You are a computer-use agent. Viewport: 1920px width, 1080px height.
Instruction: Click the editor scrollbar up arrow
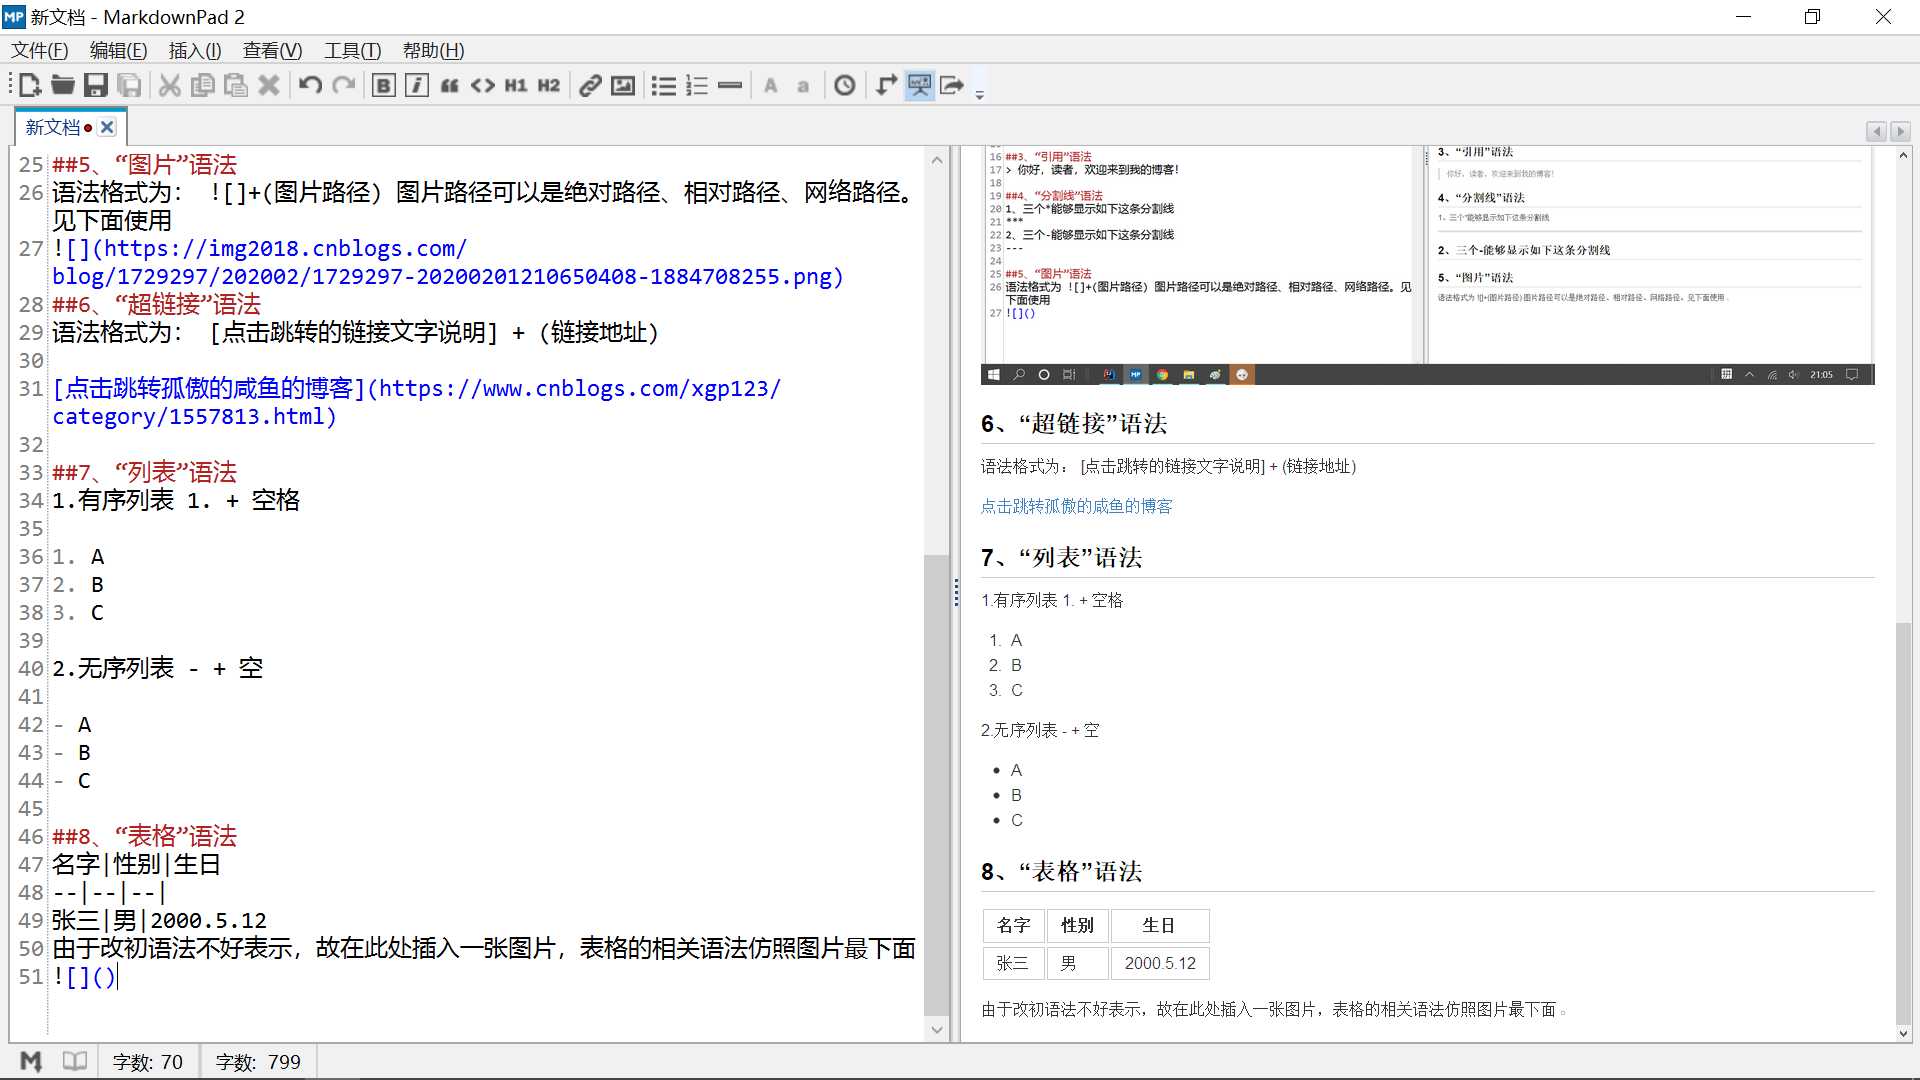[x=936, y=160]
